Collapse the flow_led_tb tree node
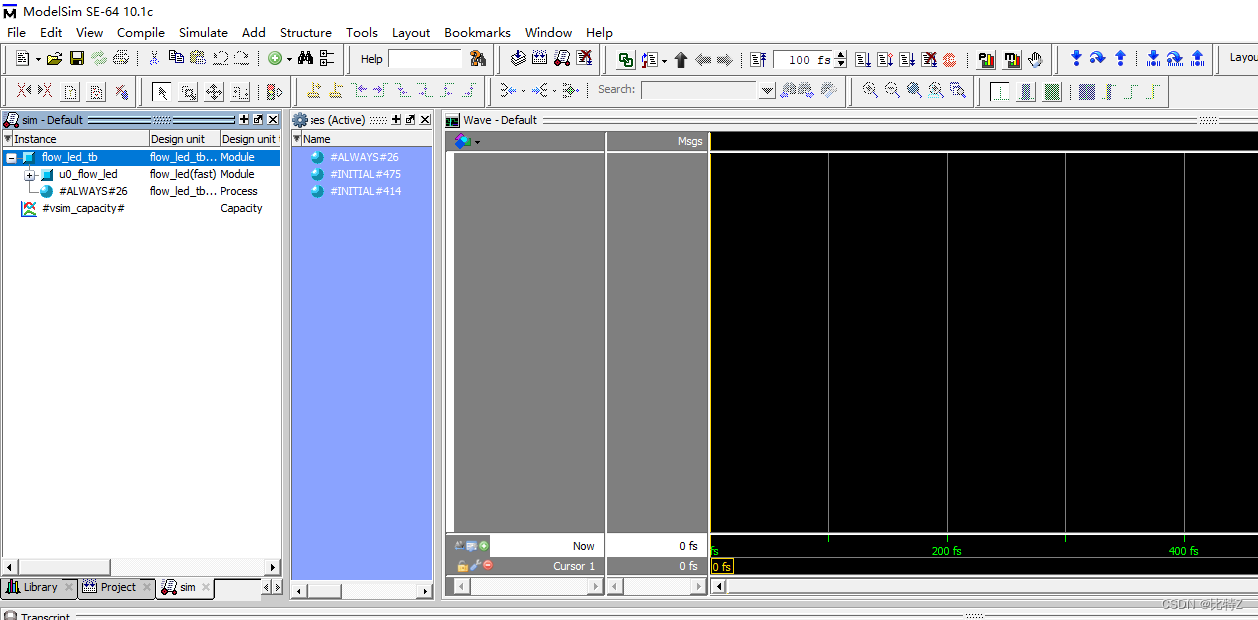The image size is (1258, 620). (x=9, y=157)
